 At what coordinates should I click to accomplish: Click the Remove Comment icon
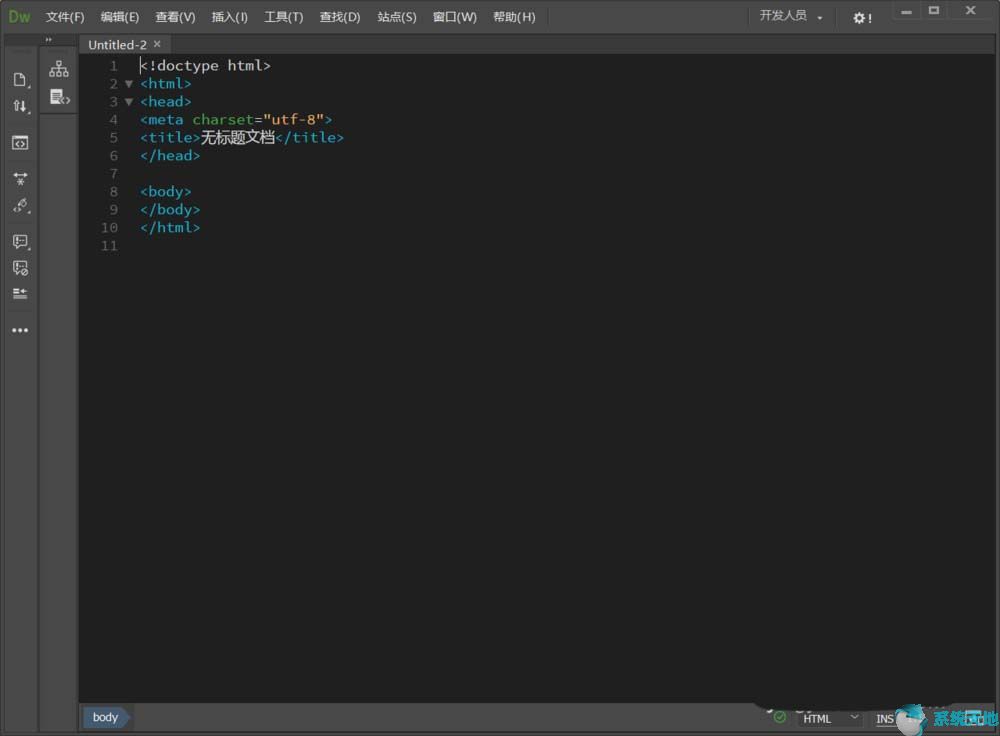pyautogui.click(x=19, y=268)
